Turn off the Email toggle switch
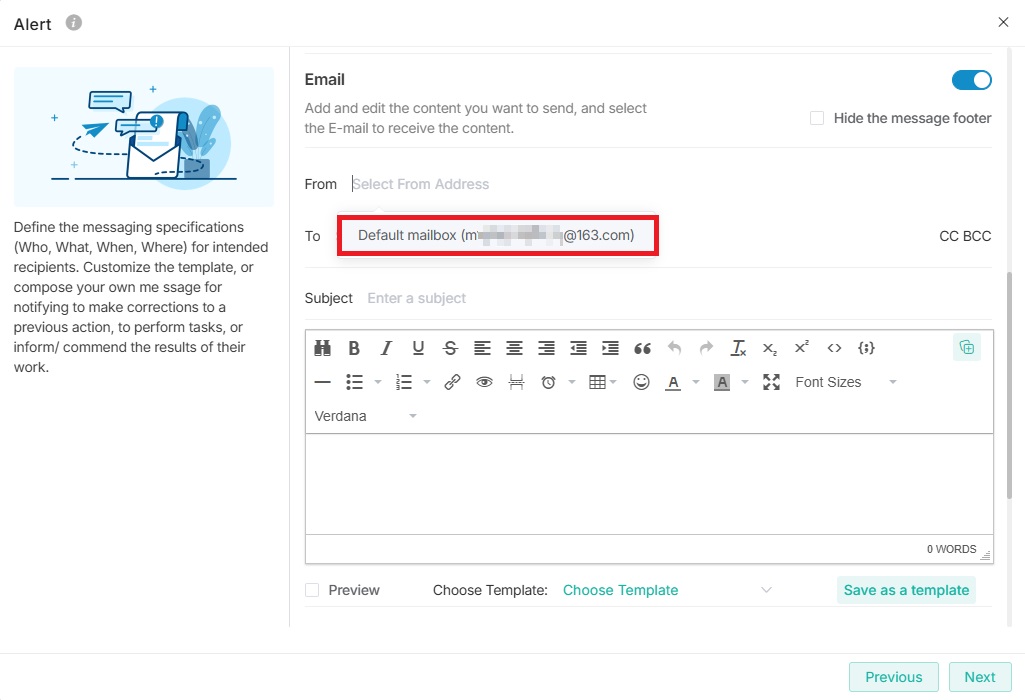This screenshot has width=1025, height=700. (971, 80)
